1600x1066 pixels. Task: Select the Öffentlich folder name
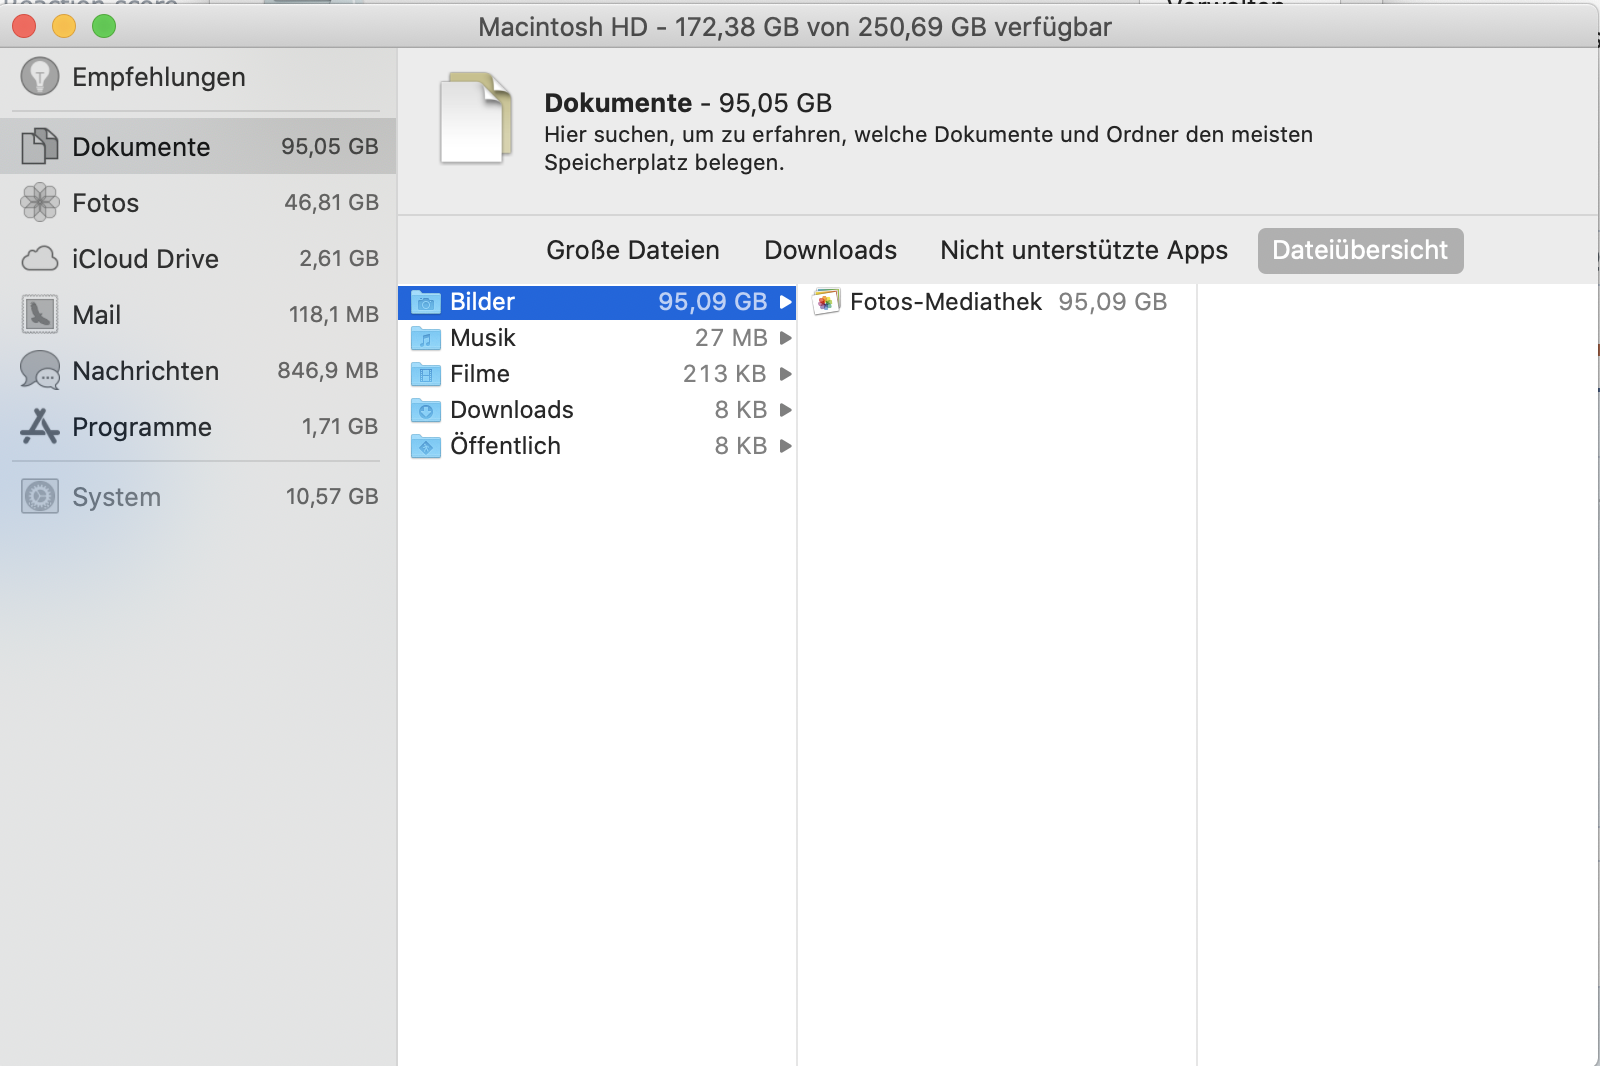[x=505, y=445]
